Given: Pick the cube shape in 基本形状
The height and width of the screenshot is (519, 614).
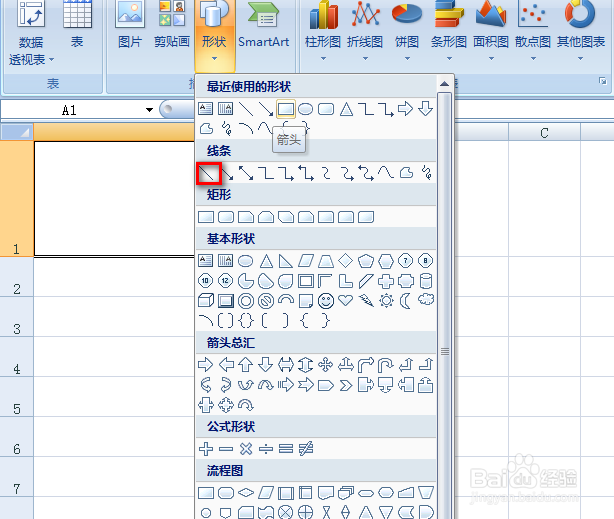Looking at the screenshot, I should click(x=206, y=301).
